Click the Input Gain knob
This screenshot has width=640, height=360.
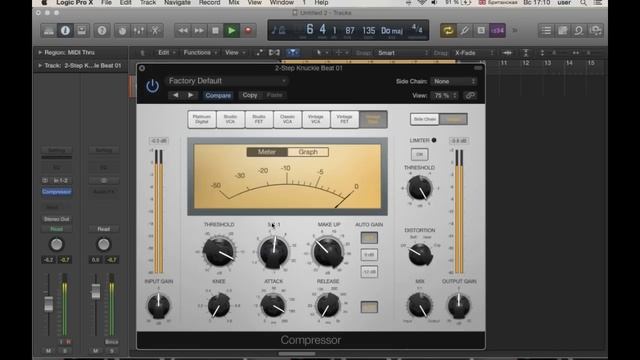pos(159,306)
